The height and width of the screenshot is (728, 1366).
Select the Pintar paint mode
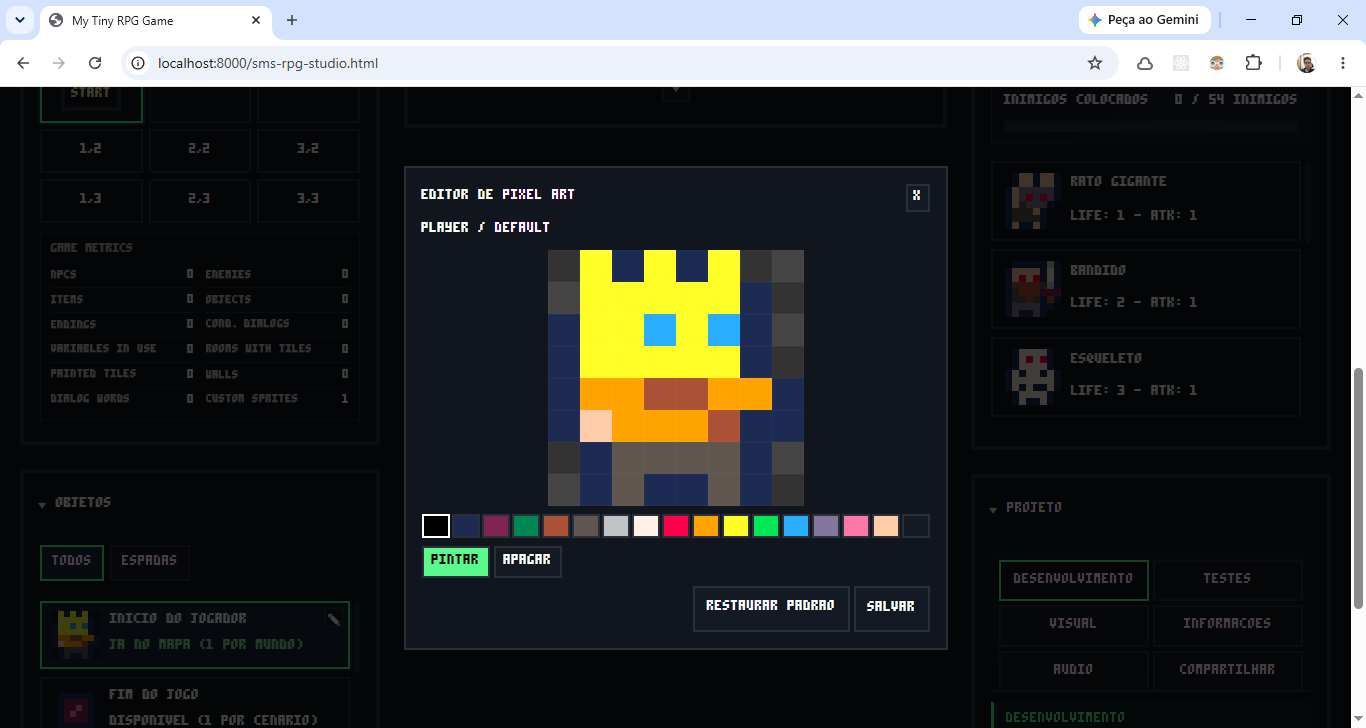click(x=455, y=561)
